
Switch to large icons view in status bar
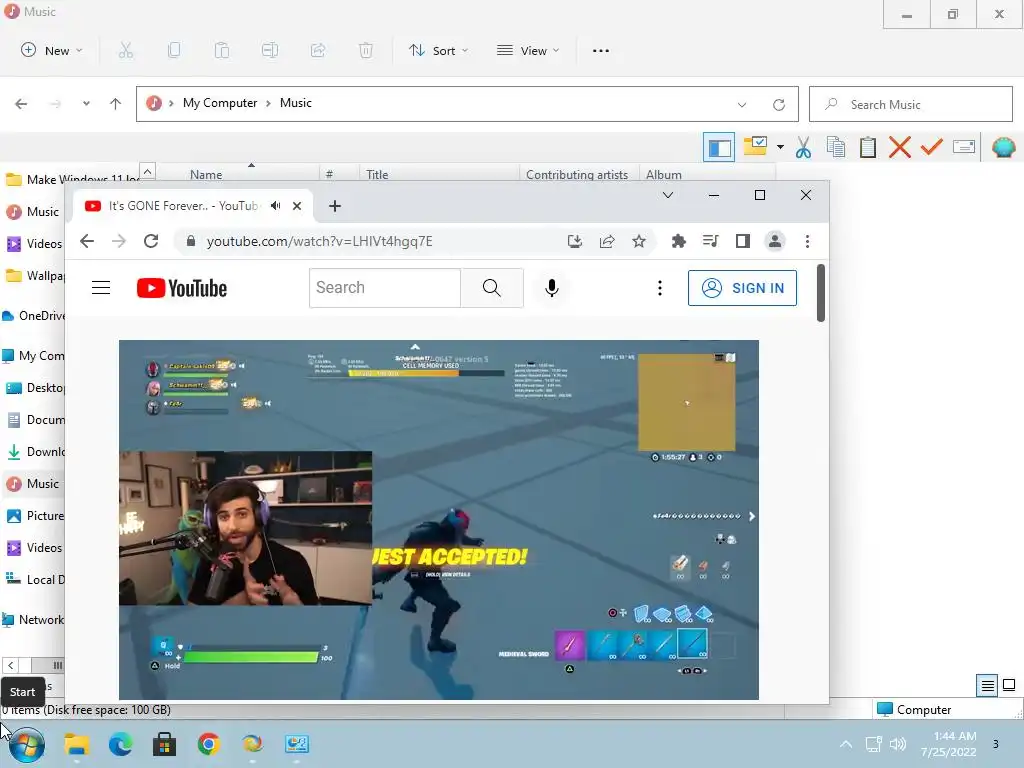[1009, 685]
